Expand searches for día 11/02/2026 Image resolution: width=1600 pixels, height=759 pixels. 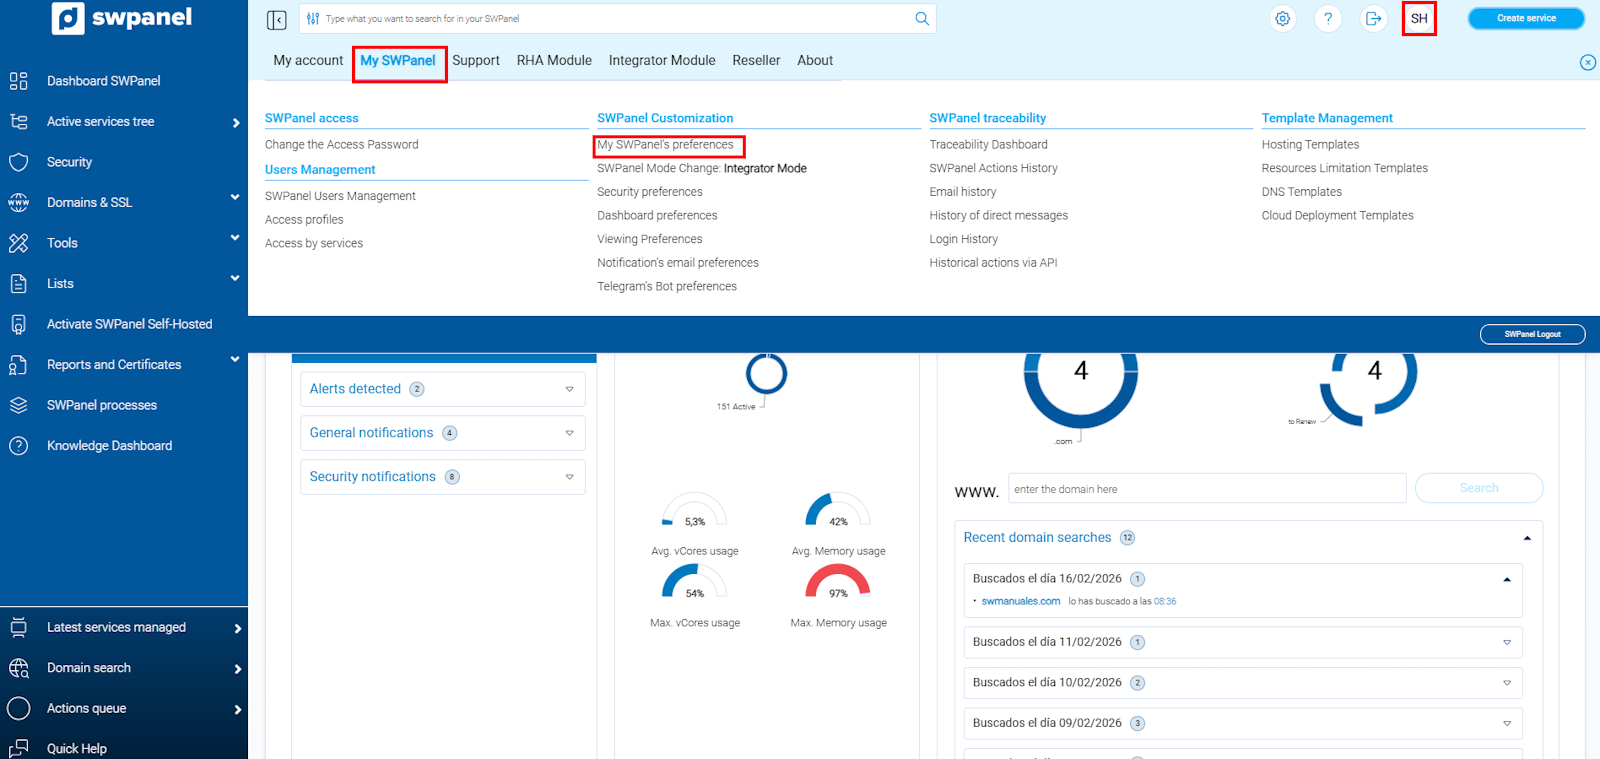click(x=1506, y=642)
